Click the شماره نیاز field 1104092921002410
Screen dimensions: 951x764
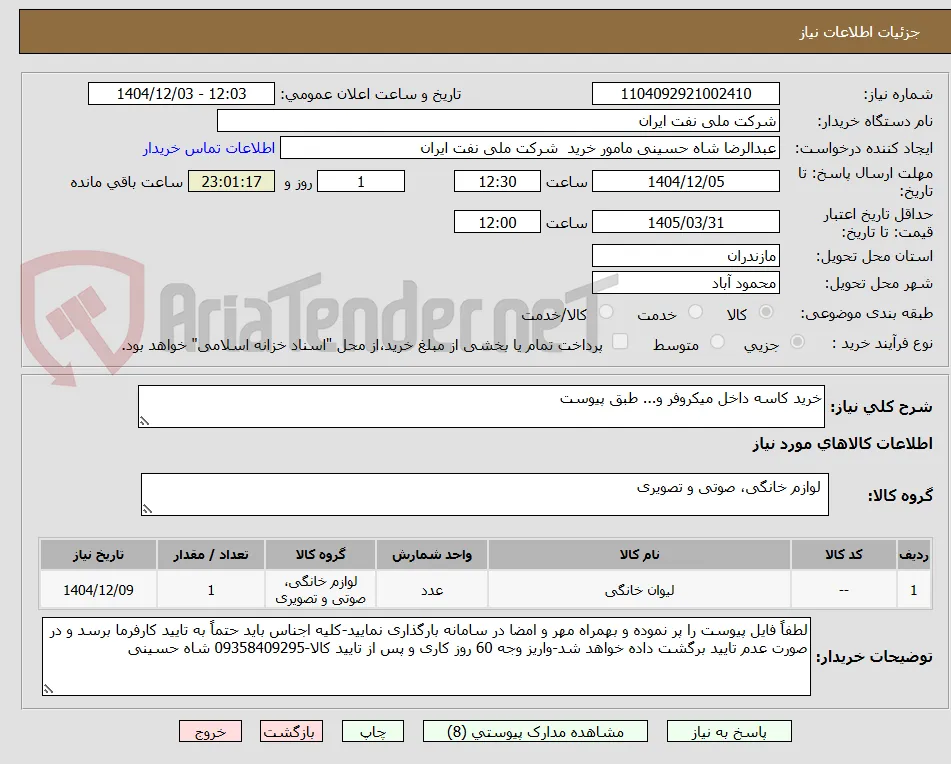click(x=685, y=94)
